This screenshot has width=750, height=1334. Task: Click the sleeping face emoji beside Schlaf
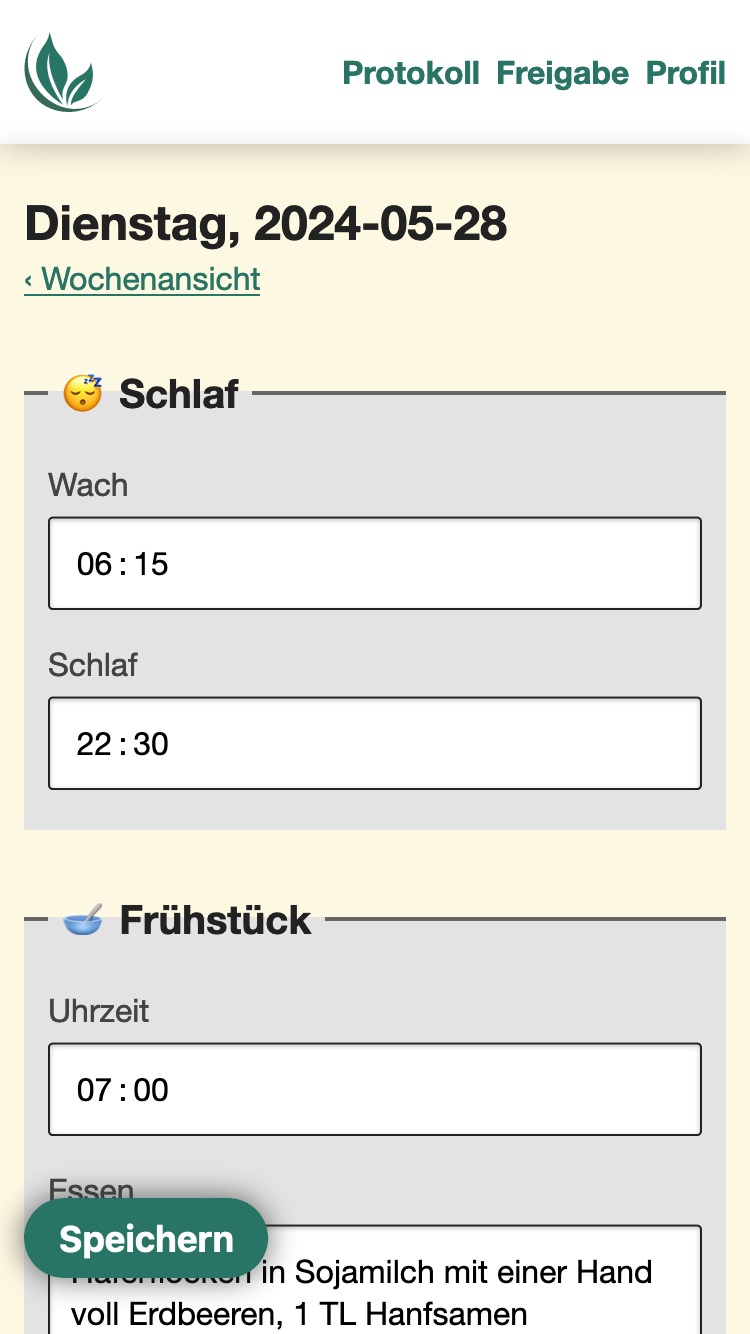pyautogui.click(x=83, y=394)
